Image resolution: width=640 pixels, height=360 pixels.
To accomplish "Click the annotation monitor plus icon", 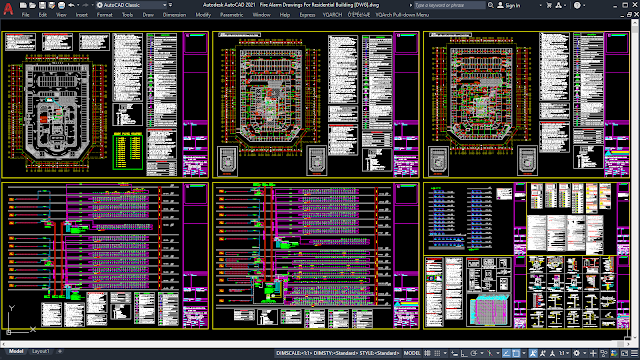I will coord(593,353).
